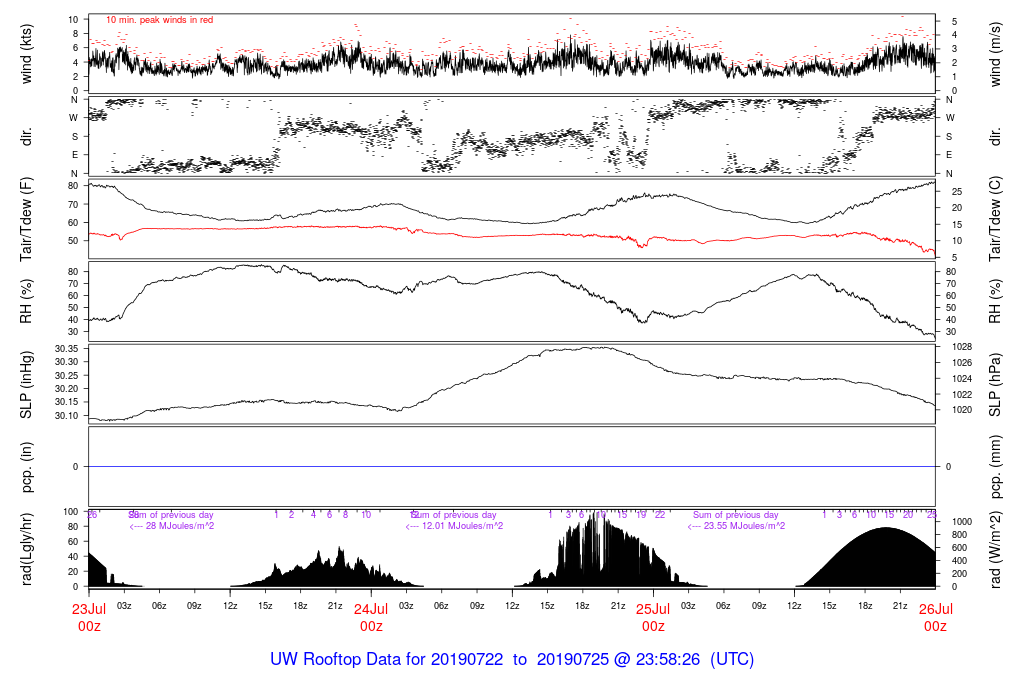Click the 'SLP (inHg)' axis label
Viewport: 1024px width, 700px height.
click(x=26, y=384)
